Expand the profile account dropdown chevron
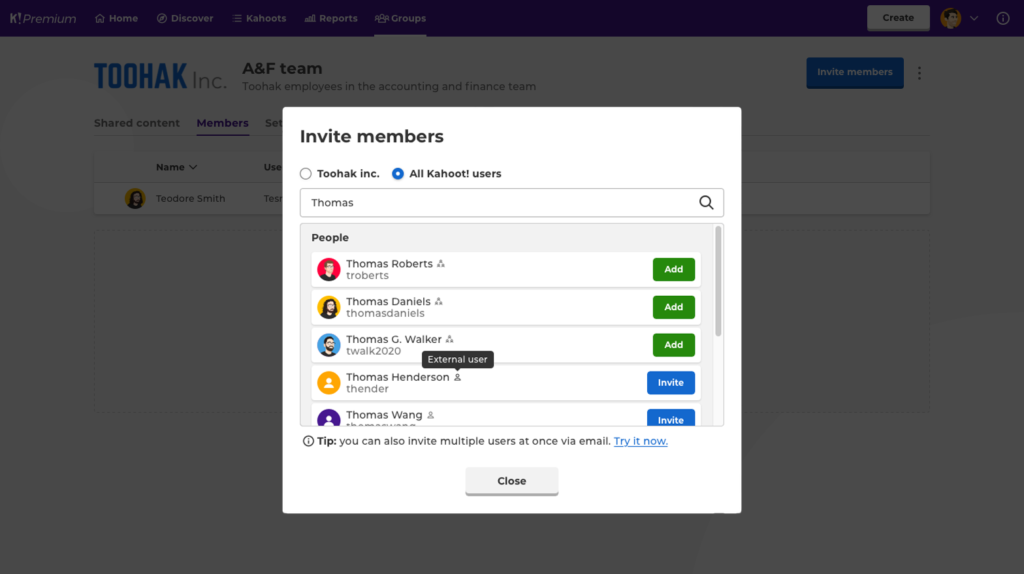1024x574 pixels. point(974,18)
